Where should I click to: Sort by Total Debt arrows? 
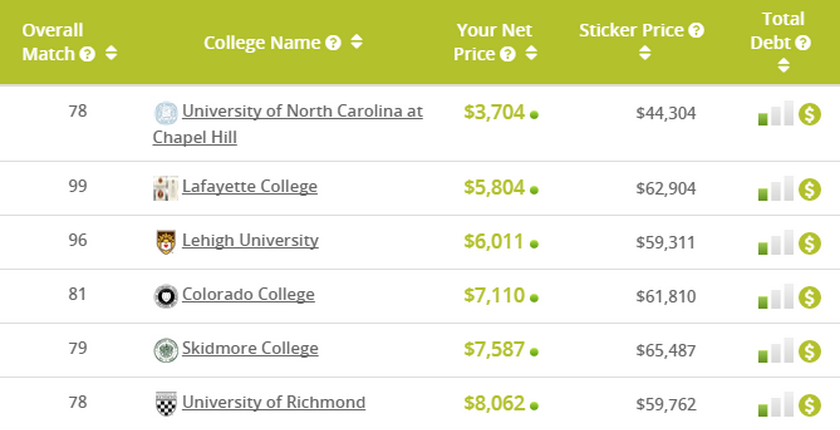pos(783,65)
